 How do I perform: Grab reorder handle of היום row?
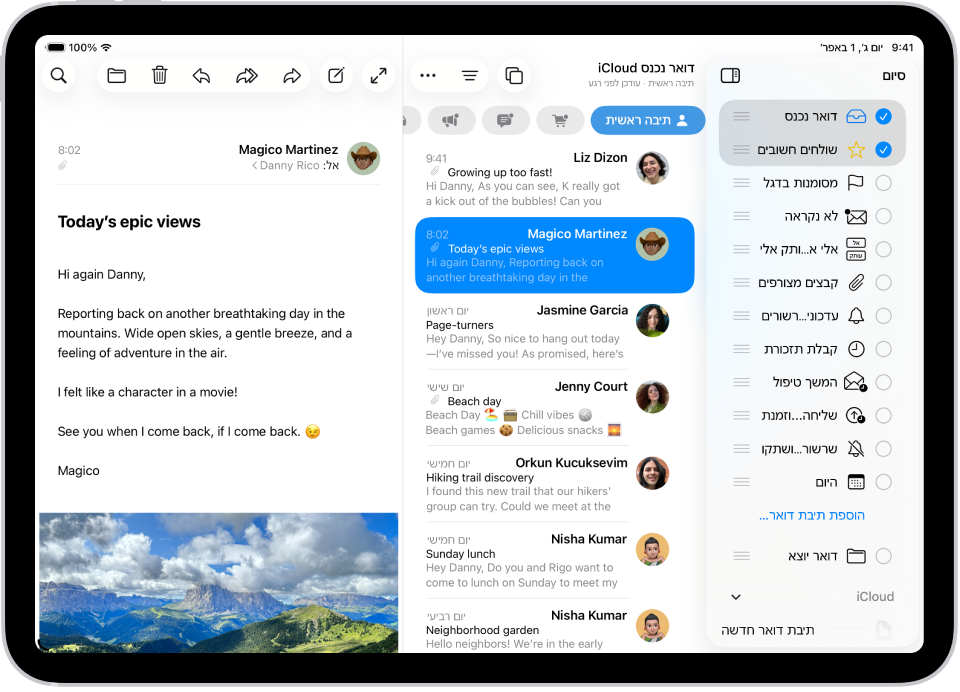point(741,482)
